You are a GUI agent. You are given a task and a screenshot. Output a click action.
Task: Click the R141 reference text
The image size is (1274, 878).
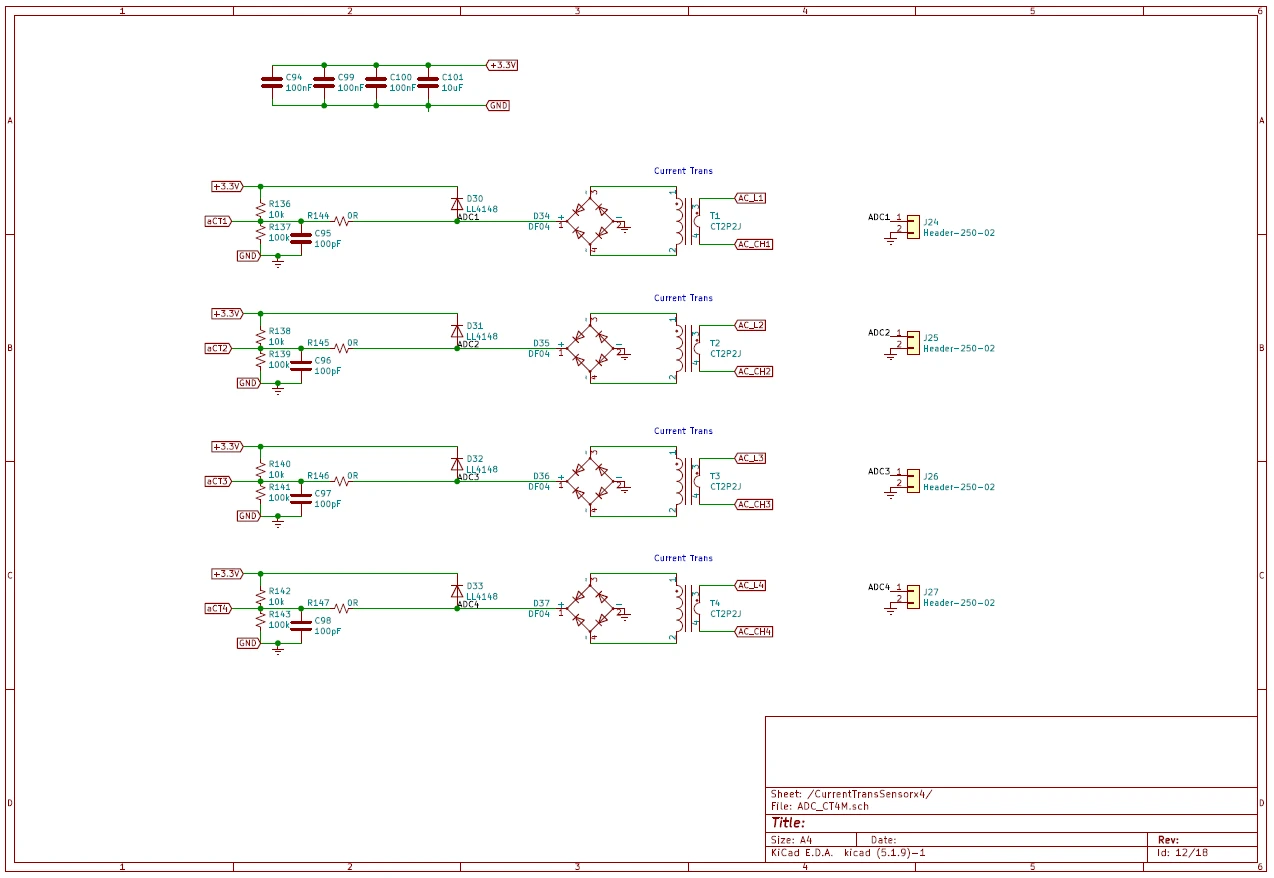point(280,487)
